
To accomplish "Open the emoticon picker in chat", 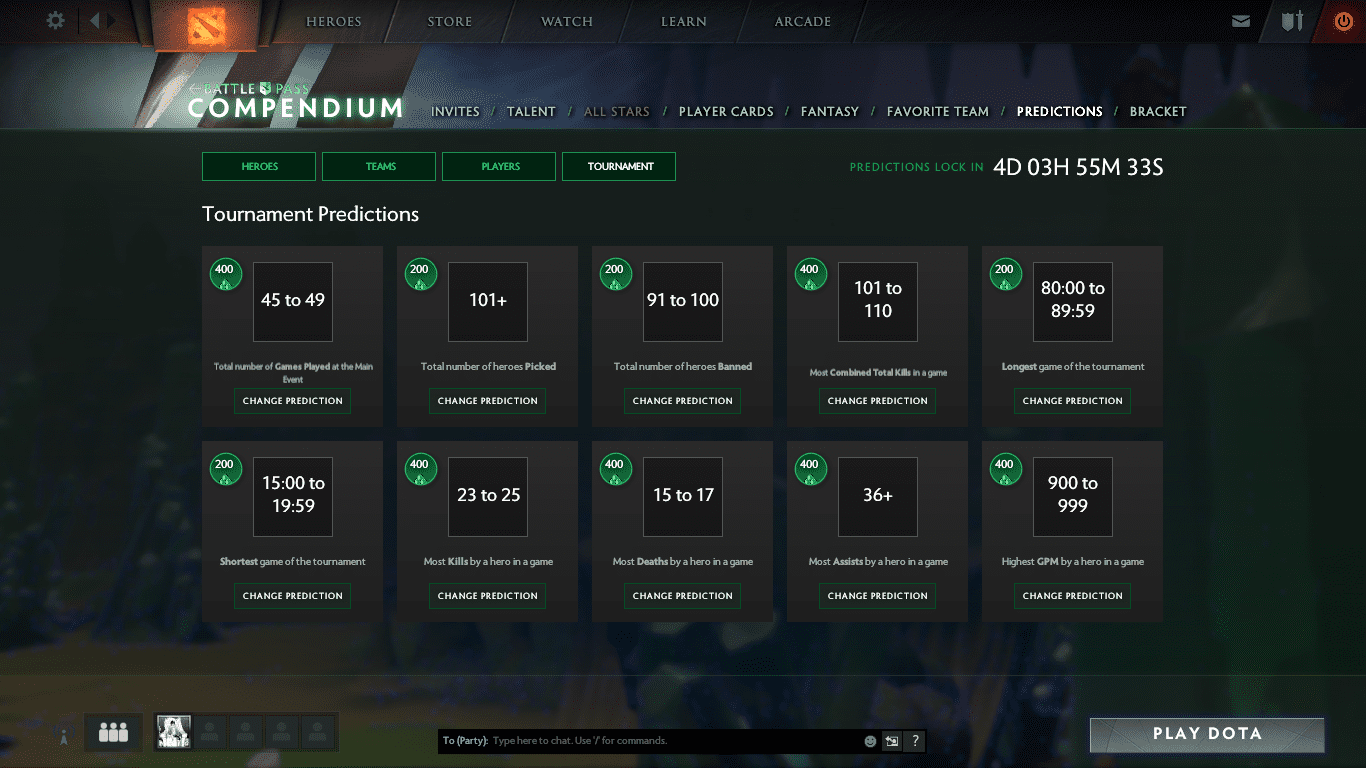I will 870,741.
